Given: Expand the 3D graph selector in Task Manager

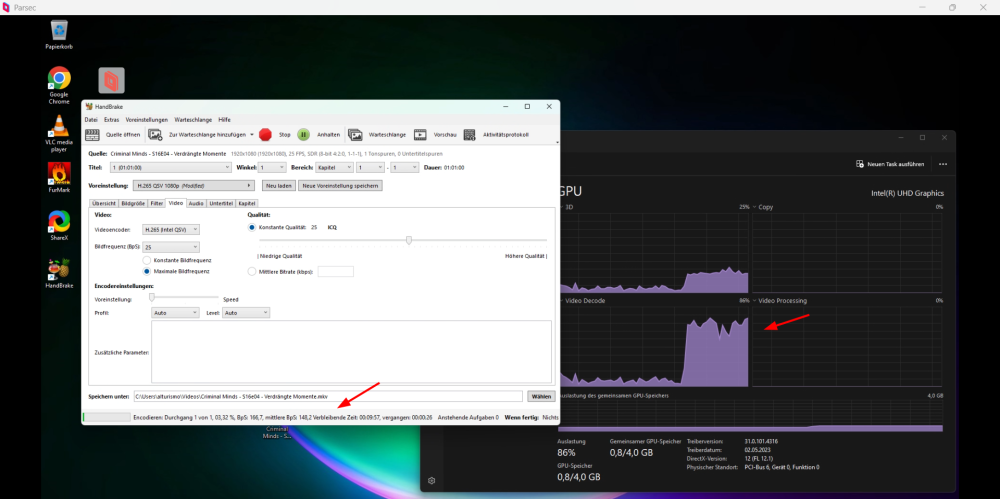Looking at the screenshot, I should 561,207.
